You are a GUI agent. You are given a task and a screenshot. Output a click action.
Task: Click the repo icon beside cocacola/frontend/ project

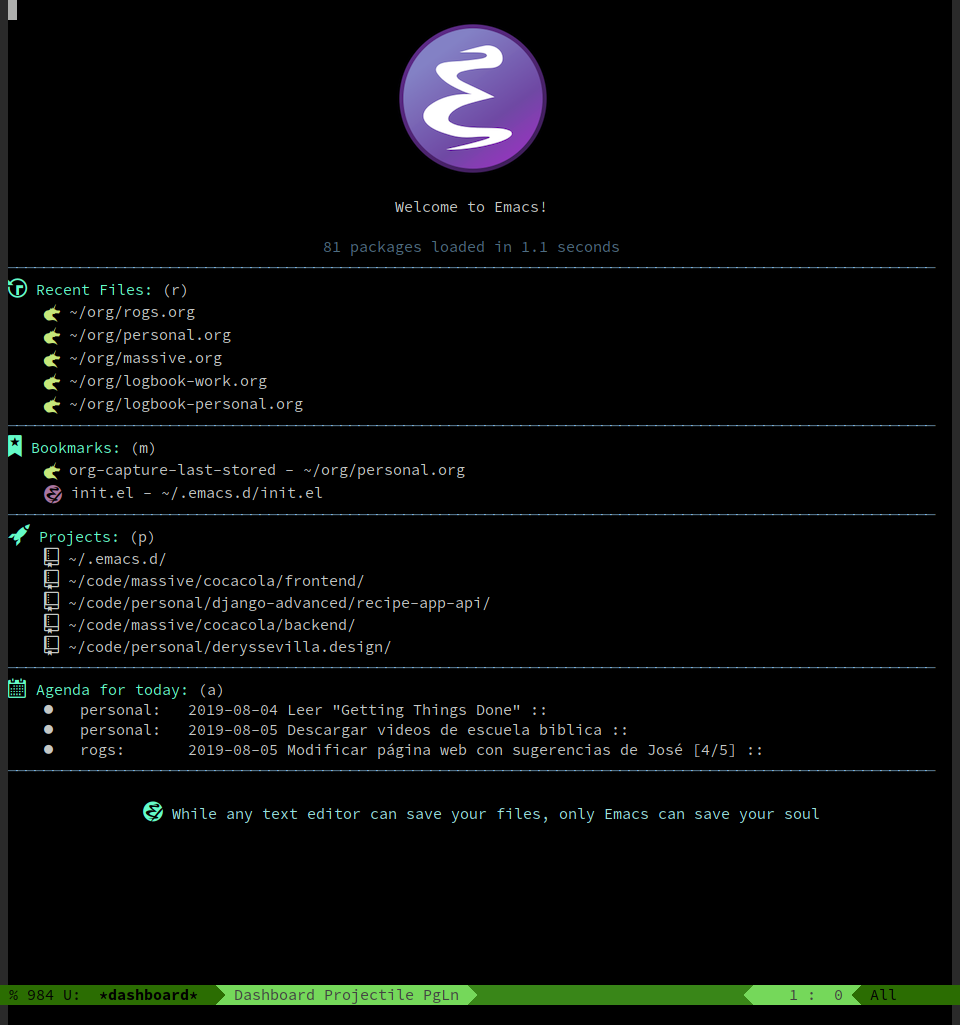pos(51,579)
